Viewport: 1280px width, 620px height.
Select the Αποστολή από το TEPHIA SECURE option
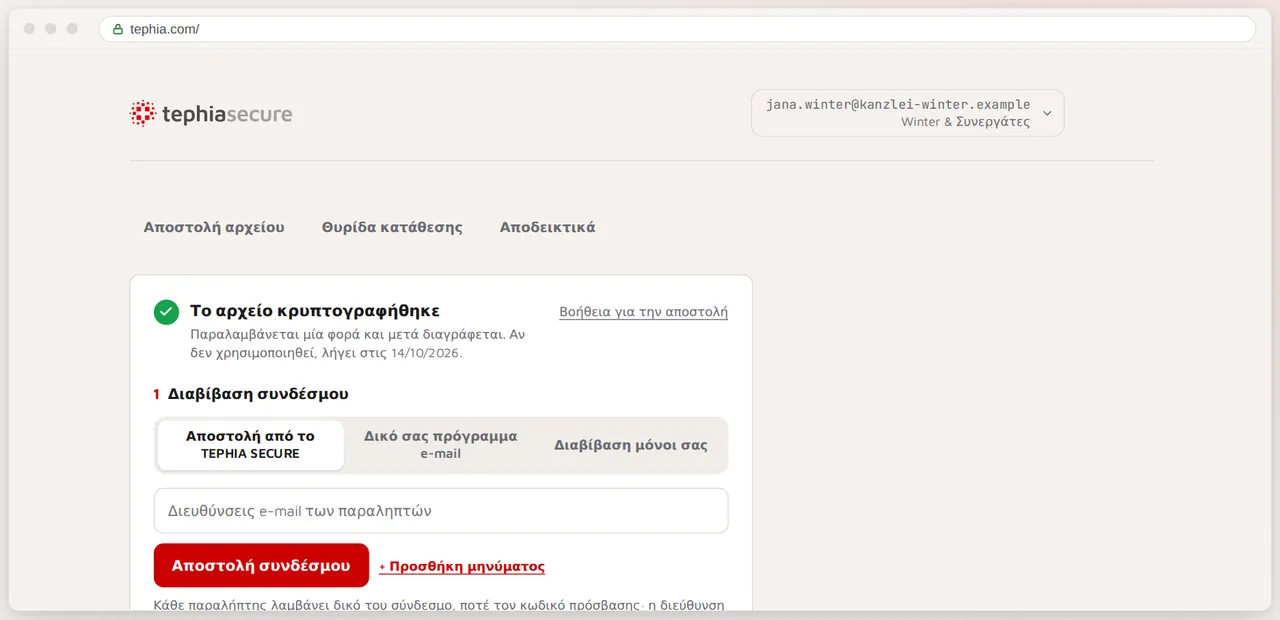250,445
